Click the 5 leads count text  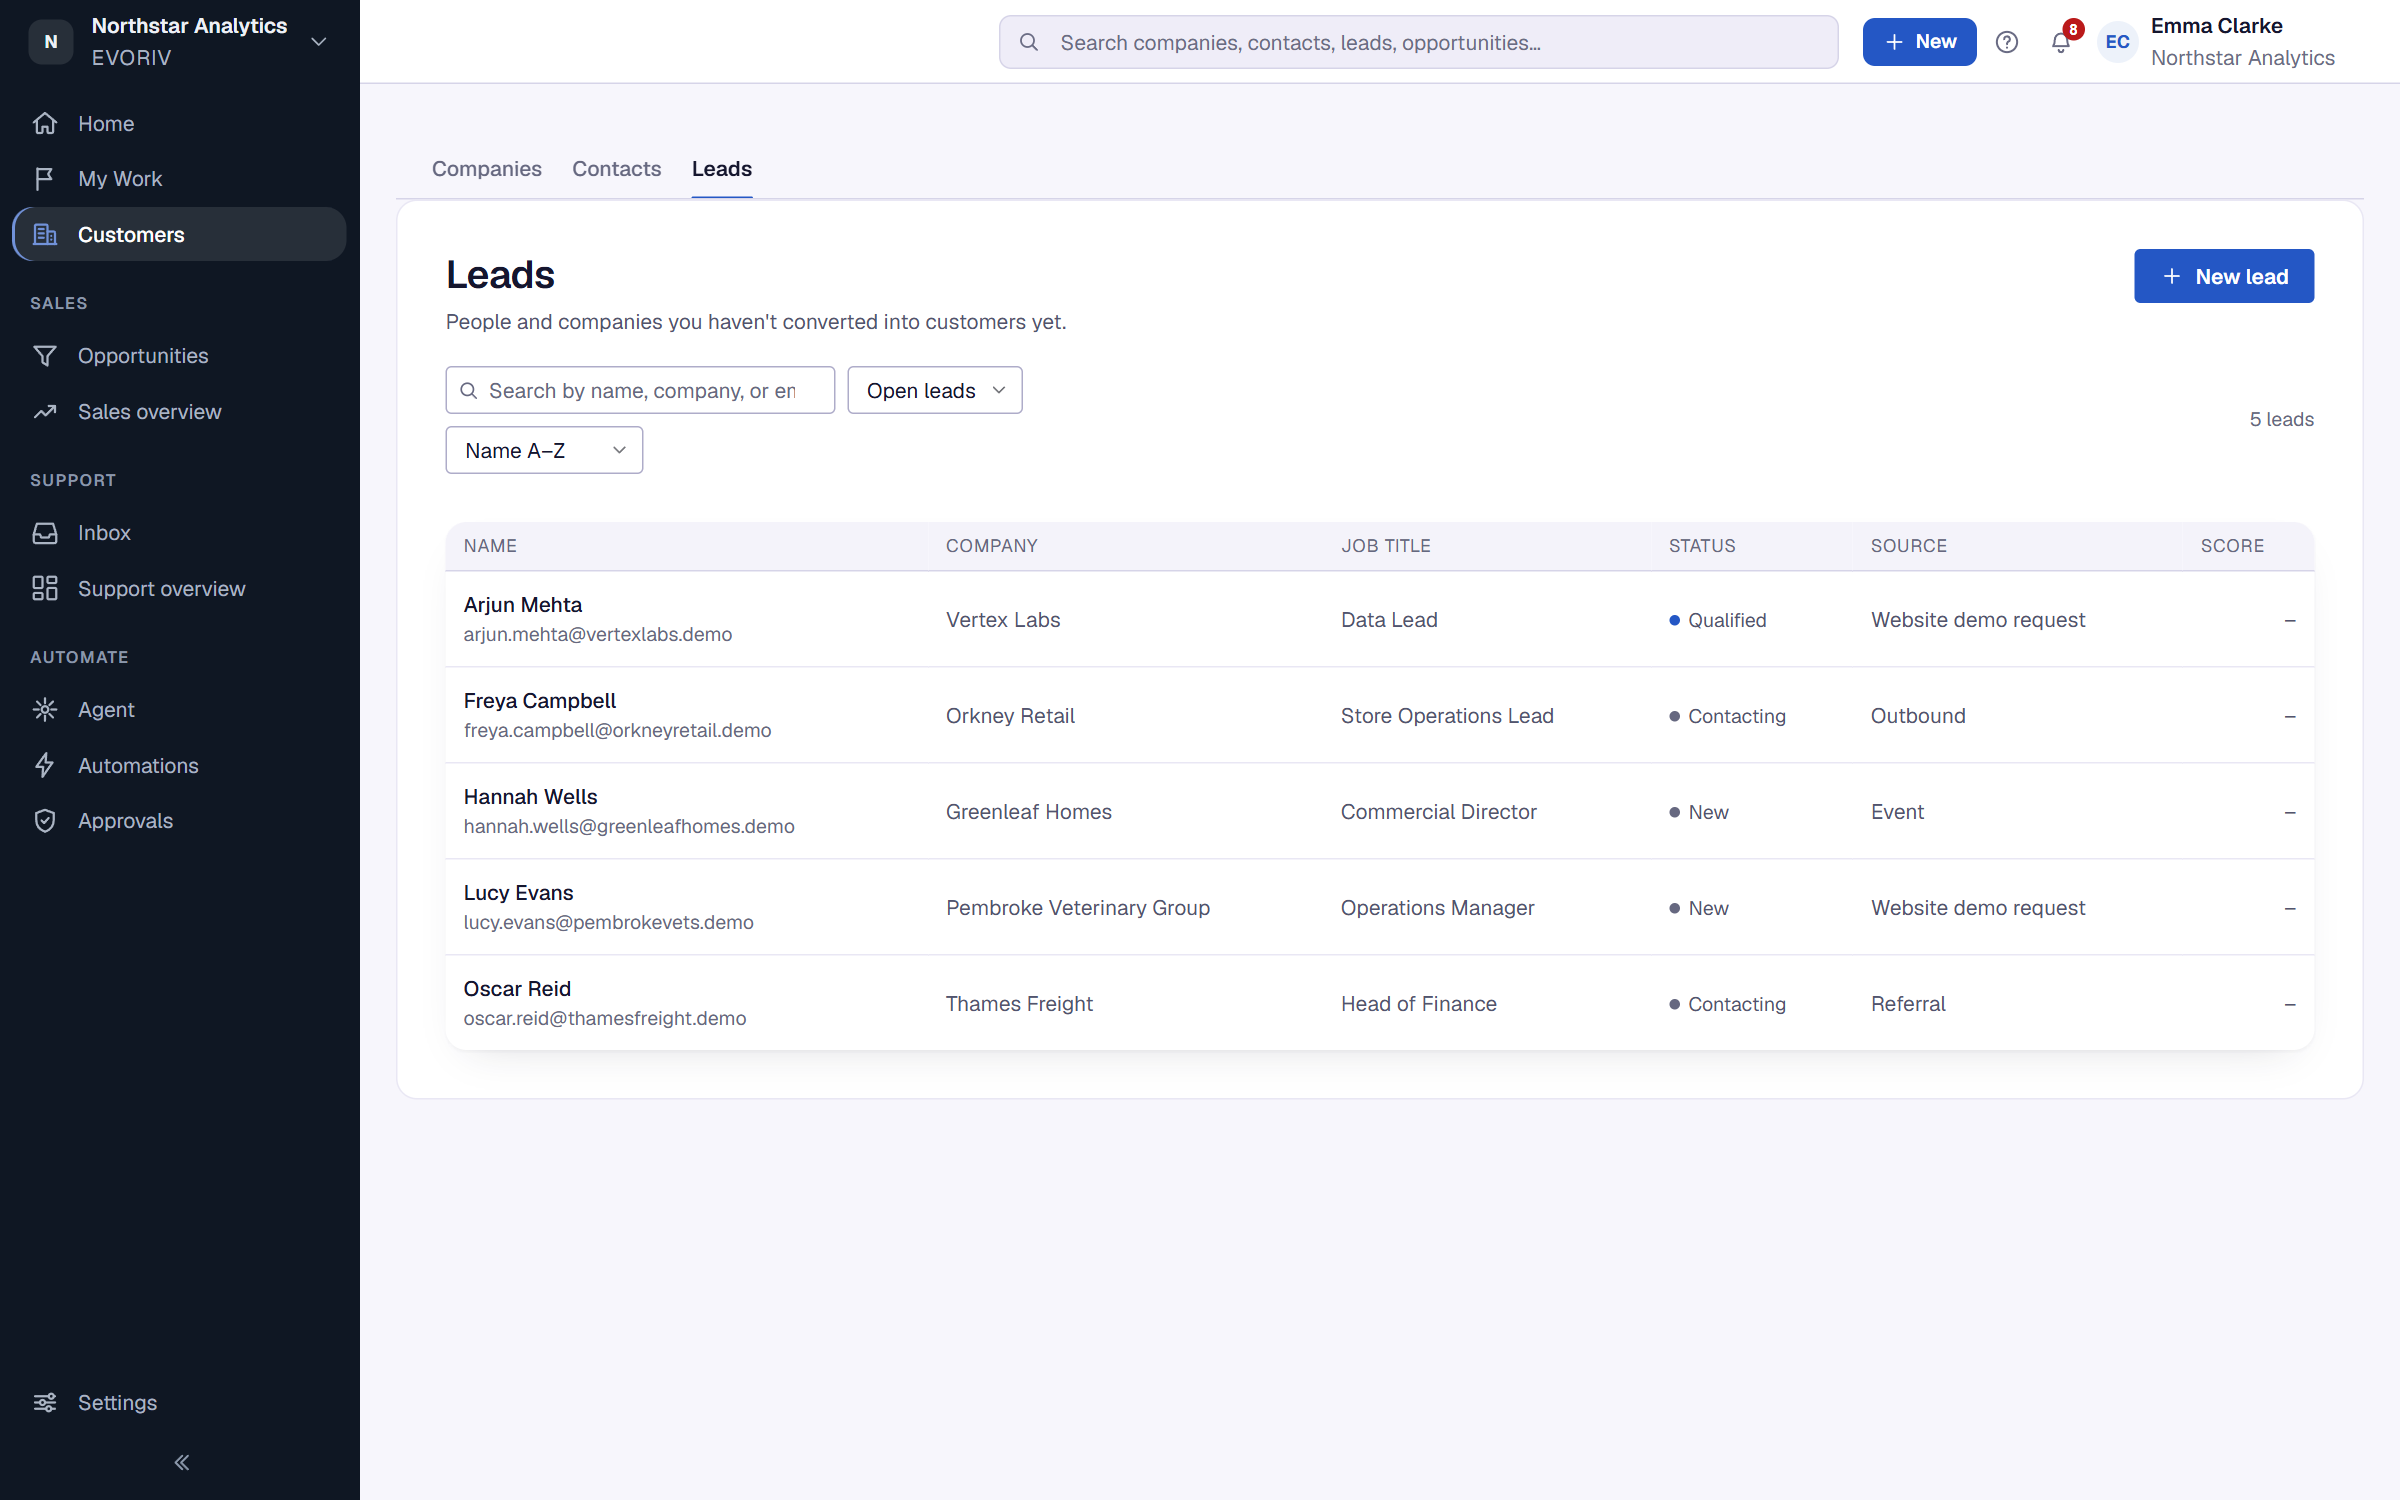(2281, 419)
